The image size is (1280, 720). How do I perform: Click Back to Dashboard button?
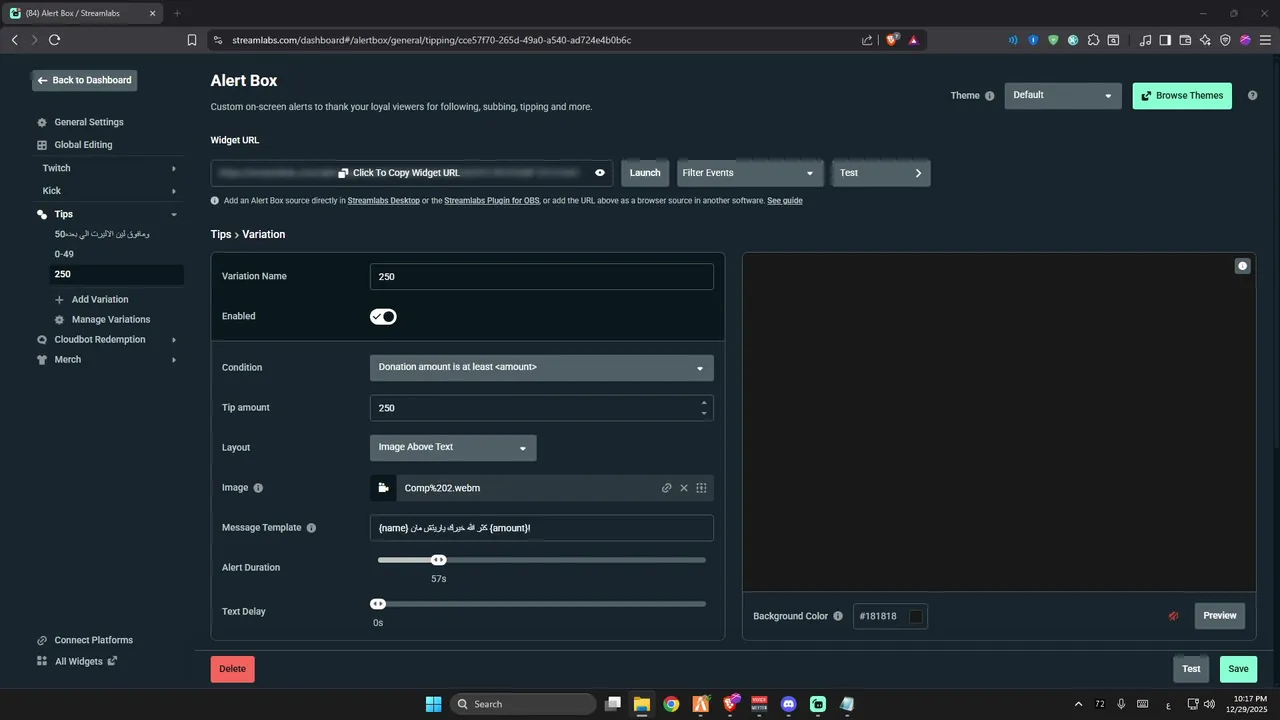(x=84, y=80)
